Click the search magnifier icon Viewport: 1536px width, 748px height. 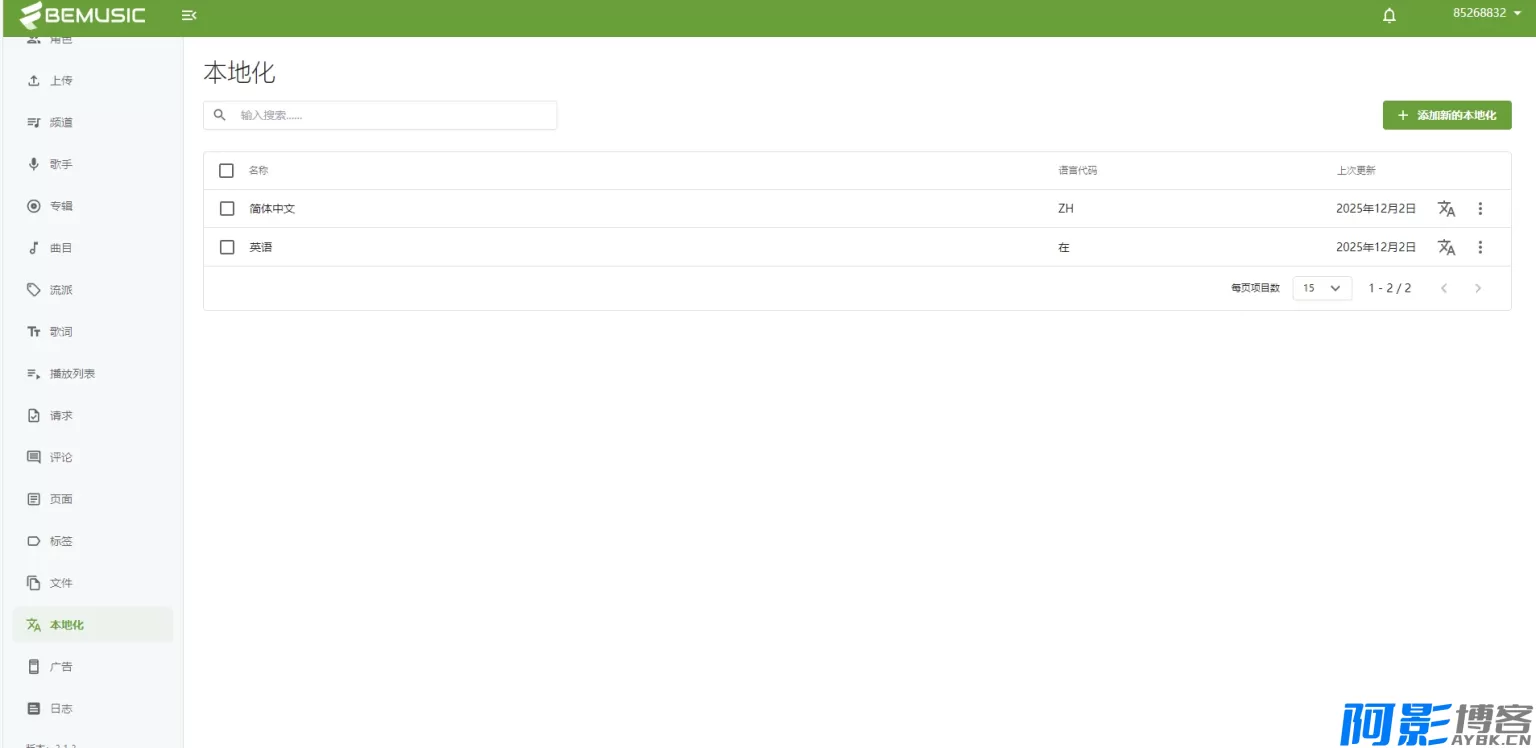click(x=220, y=115)
